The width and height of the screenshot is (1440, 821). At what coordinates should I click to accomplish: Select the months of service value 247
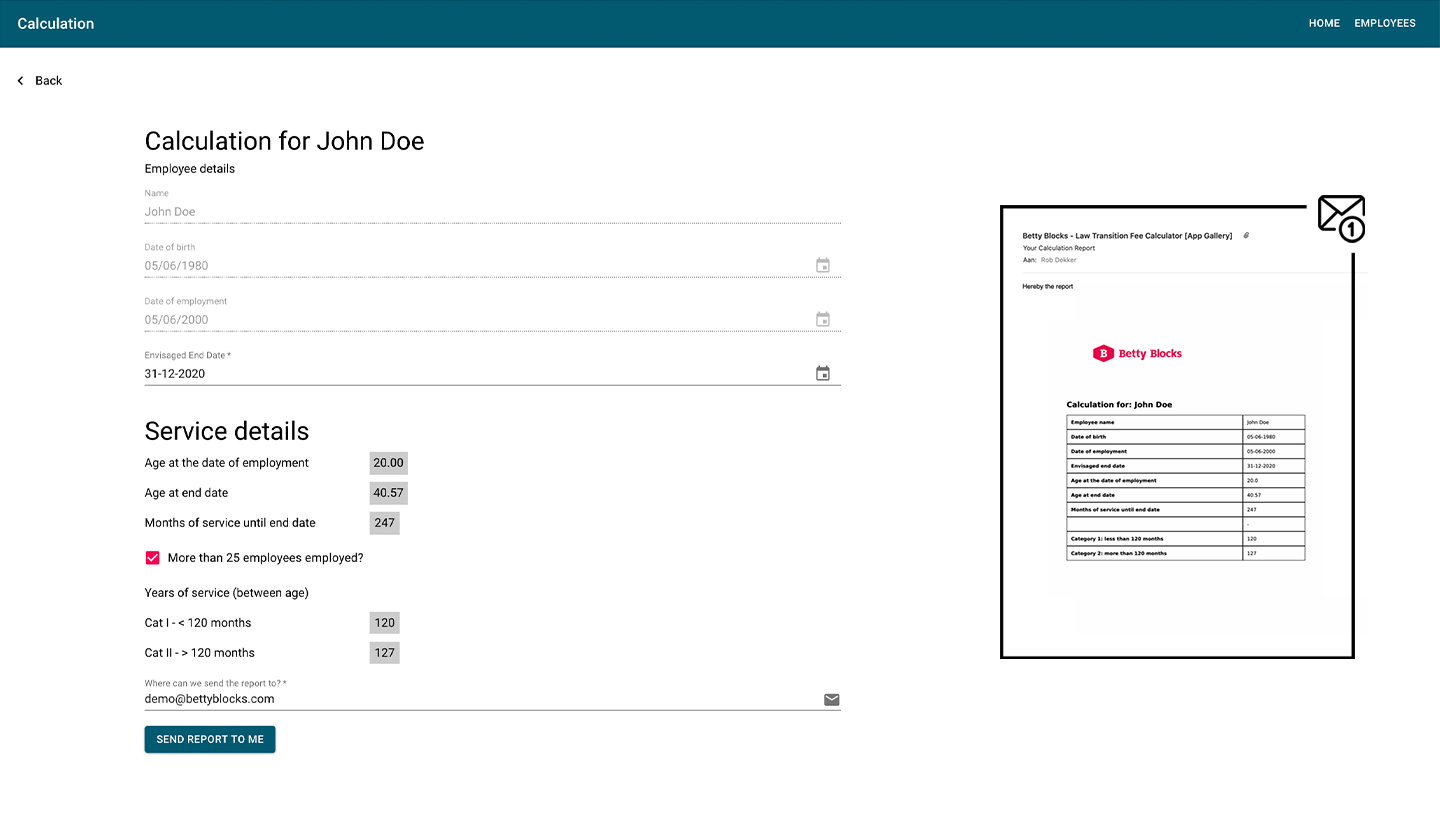click(x=384, y=523)
